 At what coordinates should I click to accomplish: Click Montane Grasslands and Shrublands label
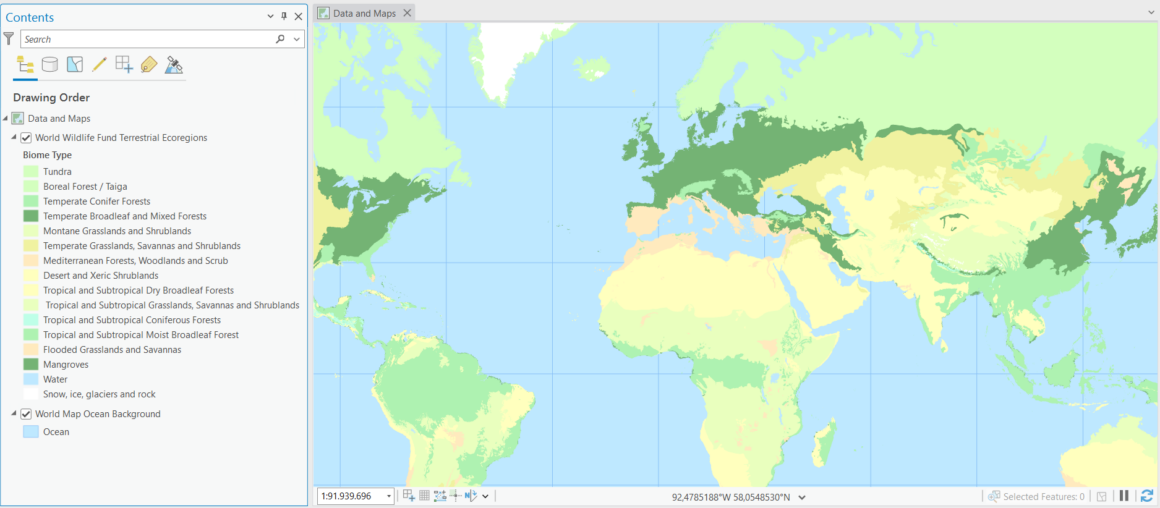[x=117, y=231]
